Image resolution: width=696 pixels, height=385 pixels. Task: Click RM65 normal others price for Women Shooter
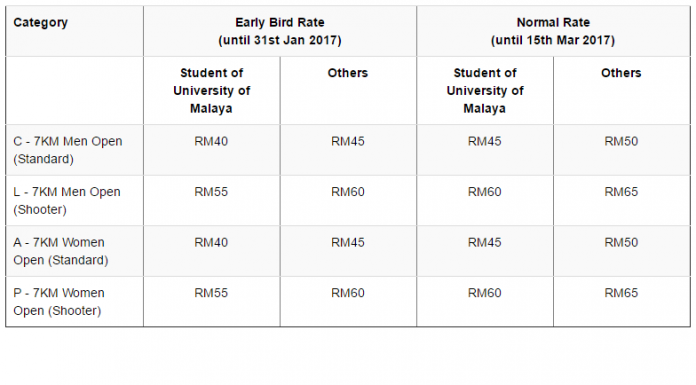pyautogui.click(x=621, y=294)
